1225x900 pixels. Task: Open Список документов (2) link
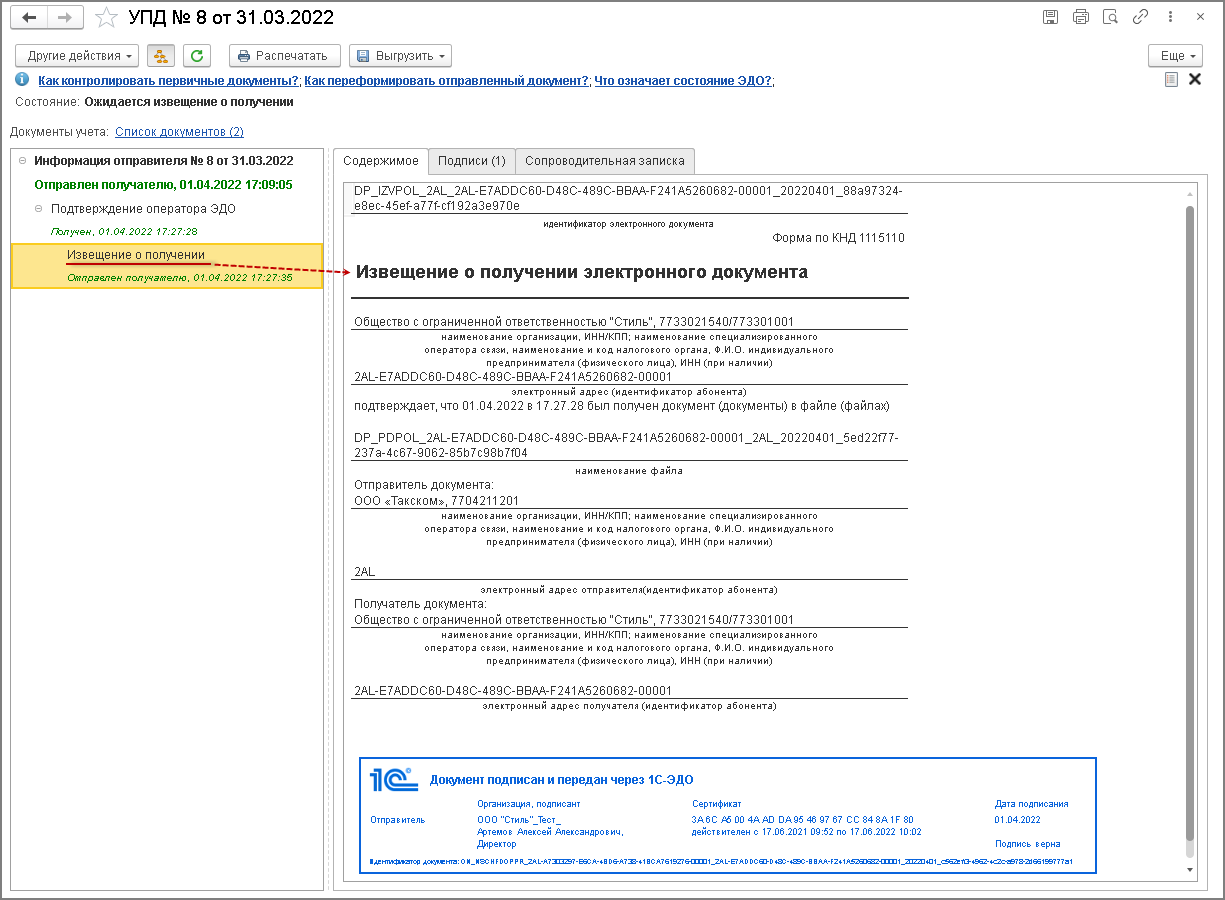179,132
